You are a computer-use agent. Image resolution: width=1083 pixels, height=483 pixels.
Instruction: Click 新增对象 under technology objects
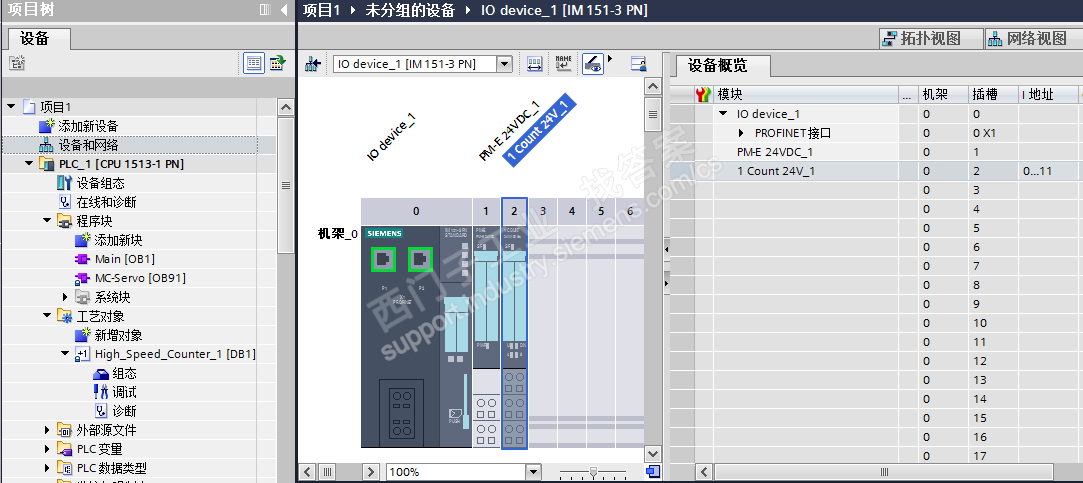coord(118,335)
